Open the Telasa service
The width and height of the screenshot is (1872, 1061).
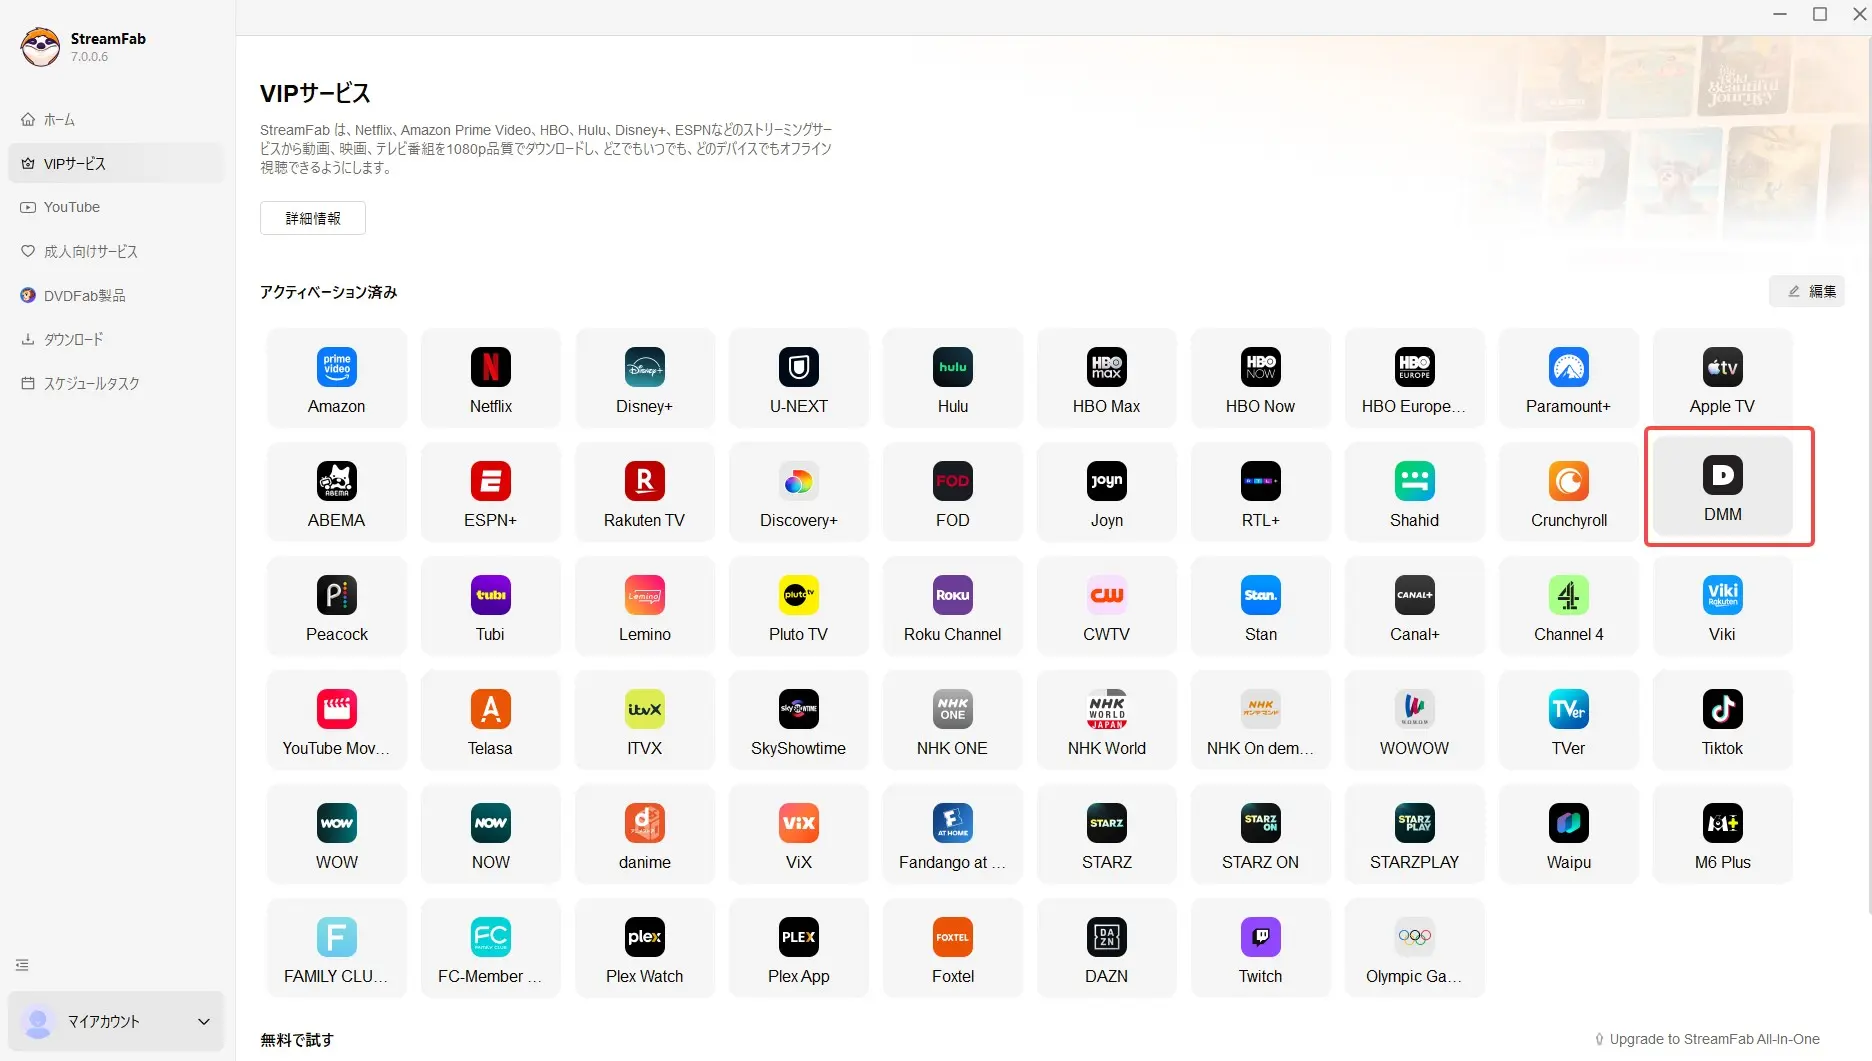tap(491, 720)
